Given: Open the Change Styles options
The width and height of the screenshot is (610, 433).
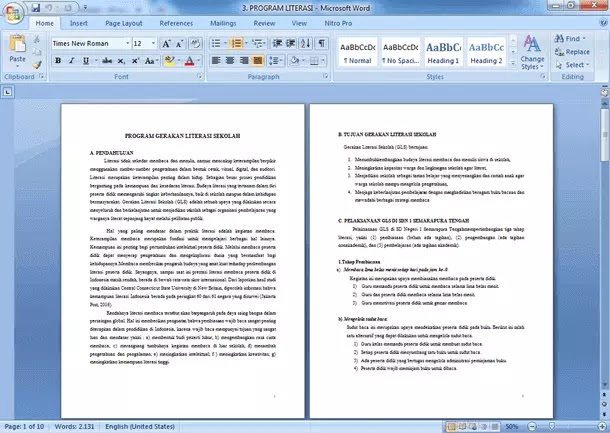Looking at the screenshot, I should click(532, 53).
